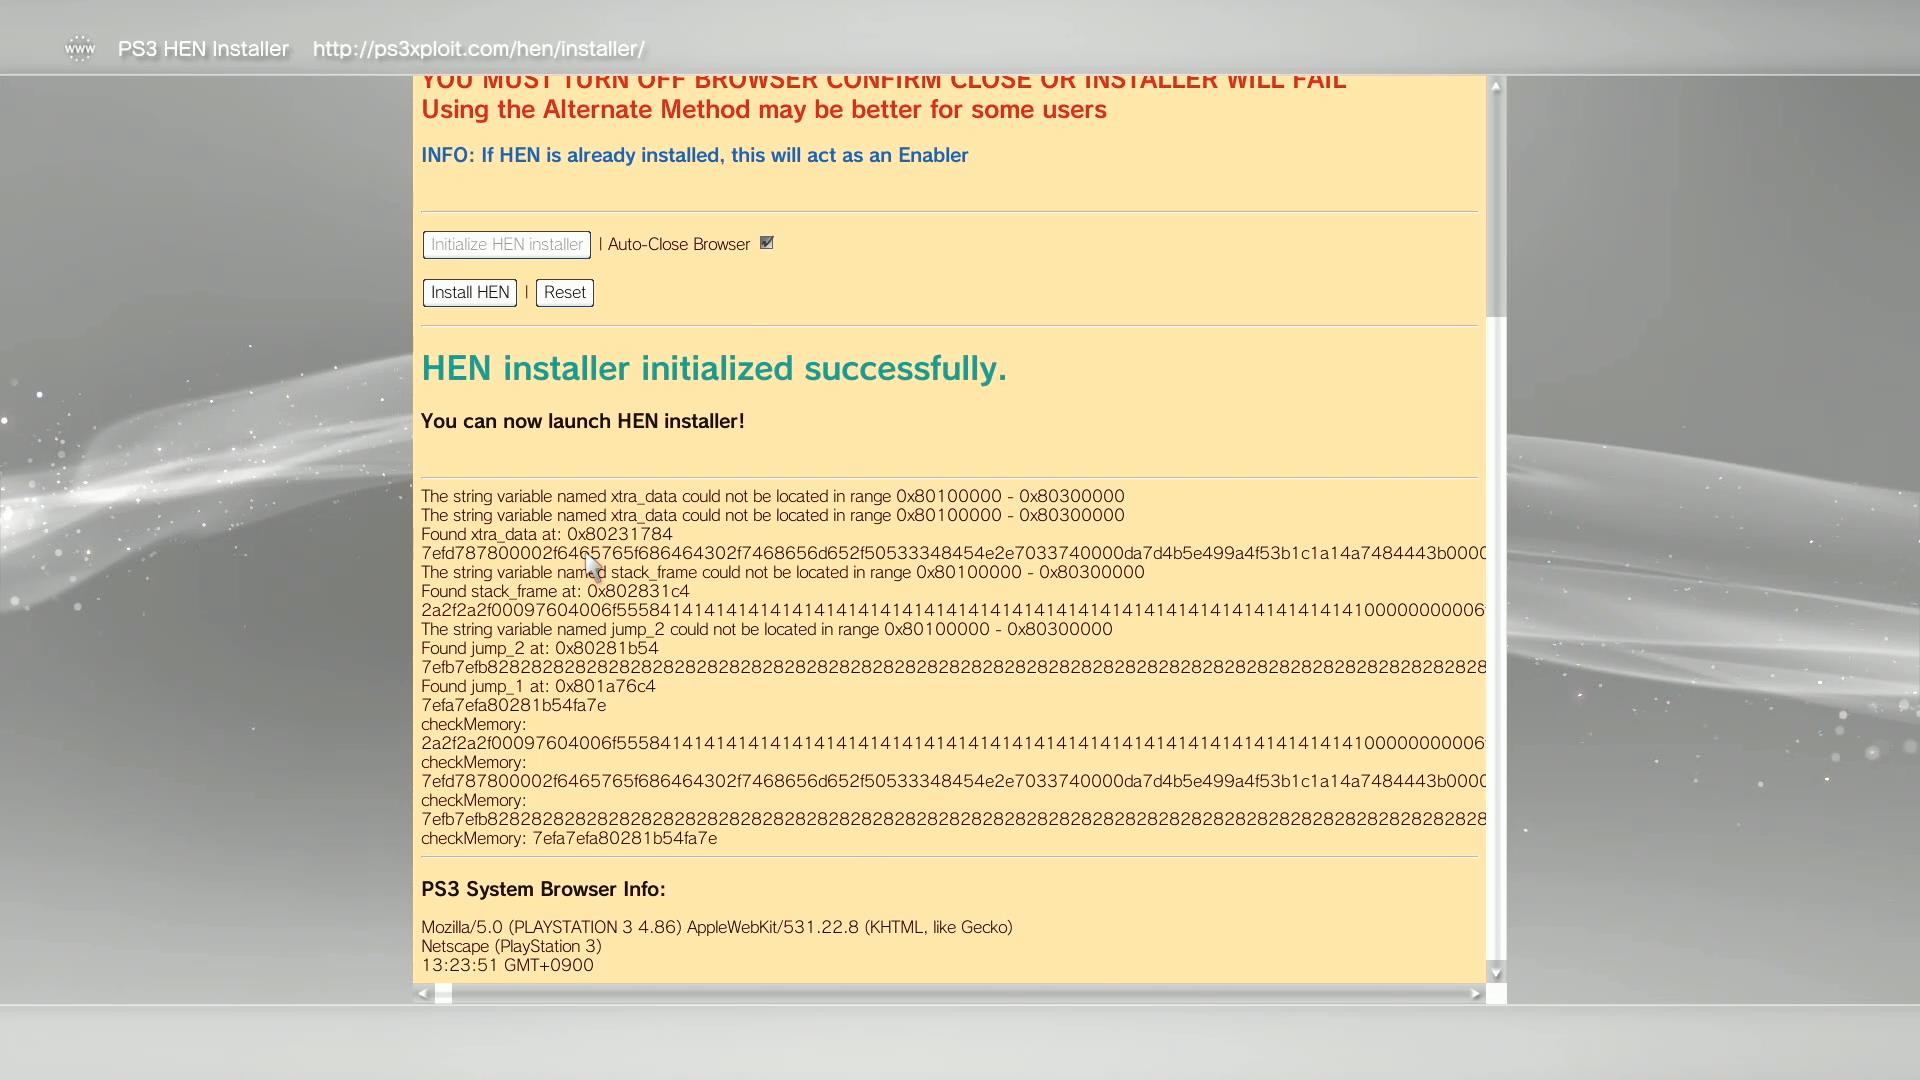Click the jump_2 could not be located line

point(767,629)
